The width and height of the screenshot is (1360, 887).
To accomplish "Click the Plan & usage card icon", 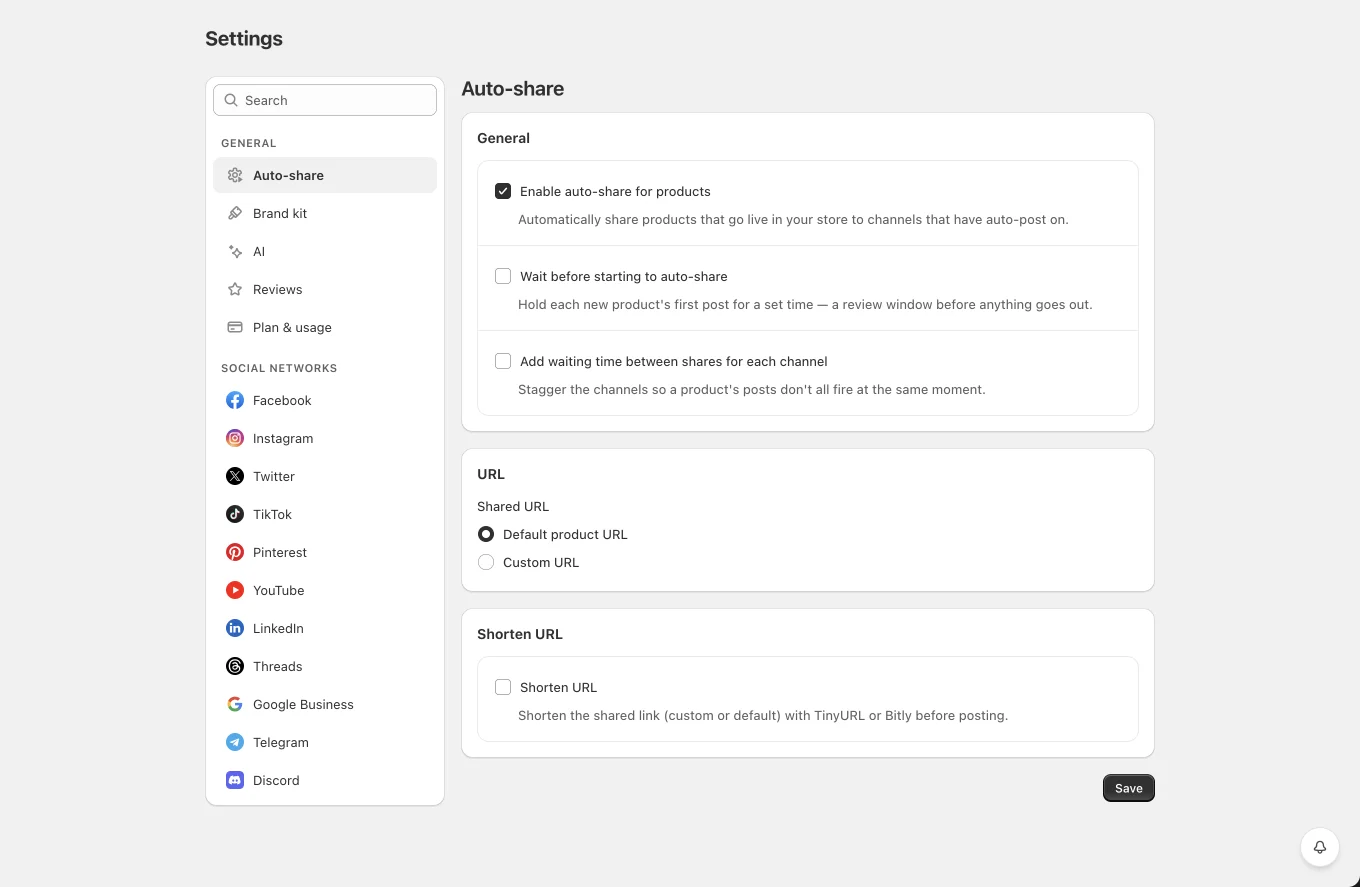I will tap(235, 327).
